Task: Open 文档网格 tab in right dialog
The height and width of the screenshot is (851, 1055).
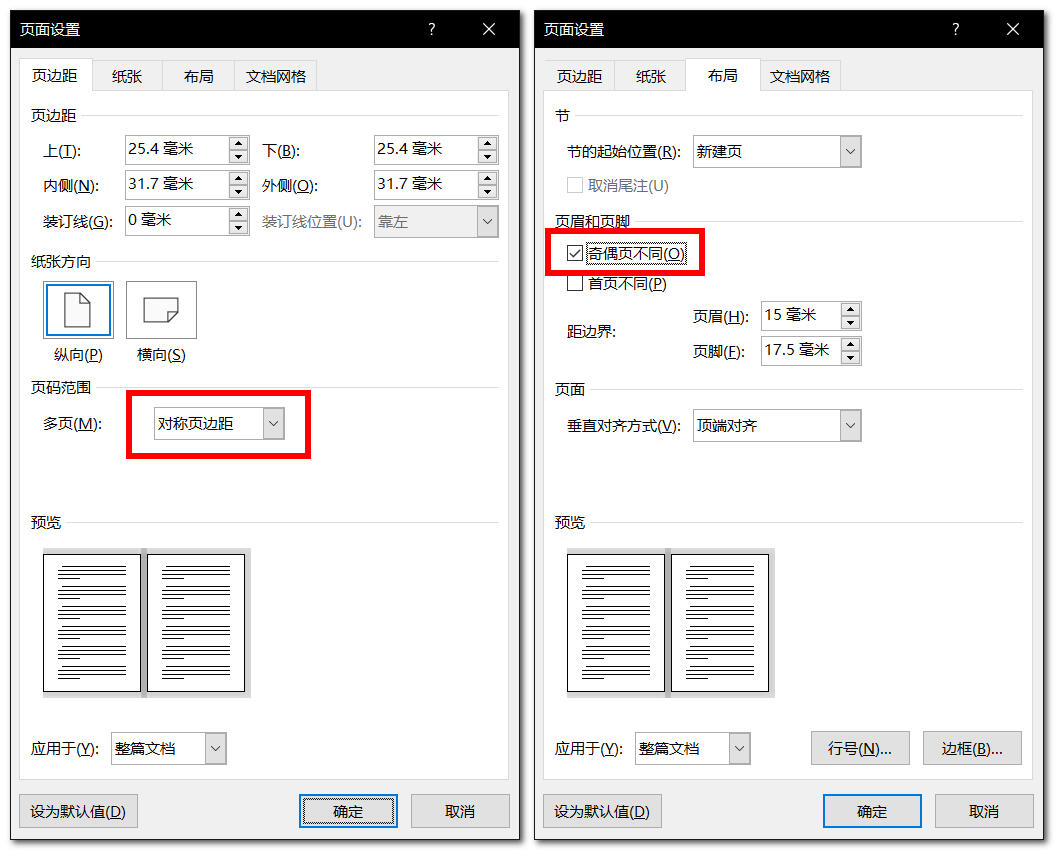Action: tap(800, 76)
